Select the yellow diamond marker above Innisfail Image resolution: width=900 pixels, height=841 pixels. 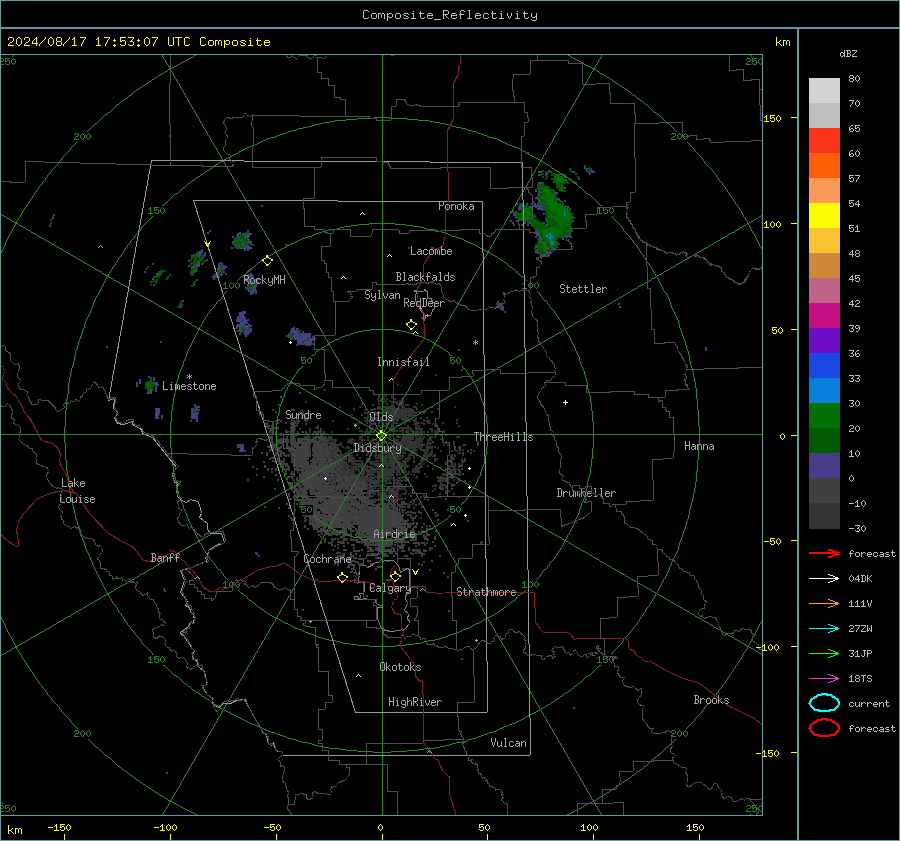pos(411,325)
